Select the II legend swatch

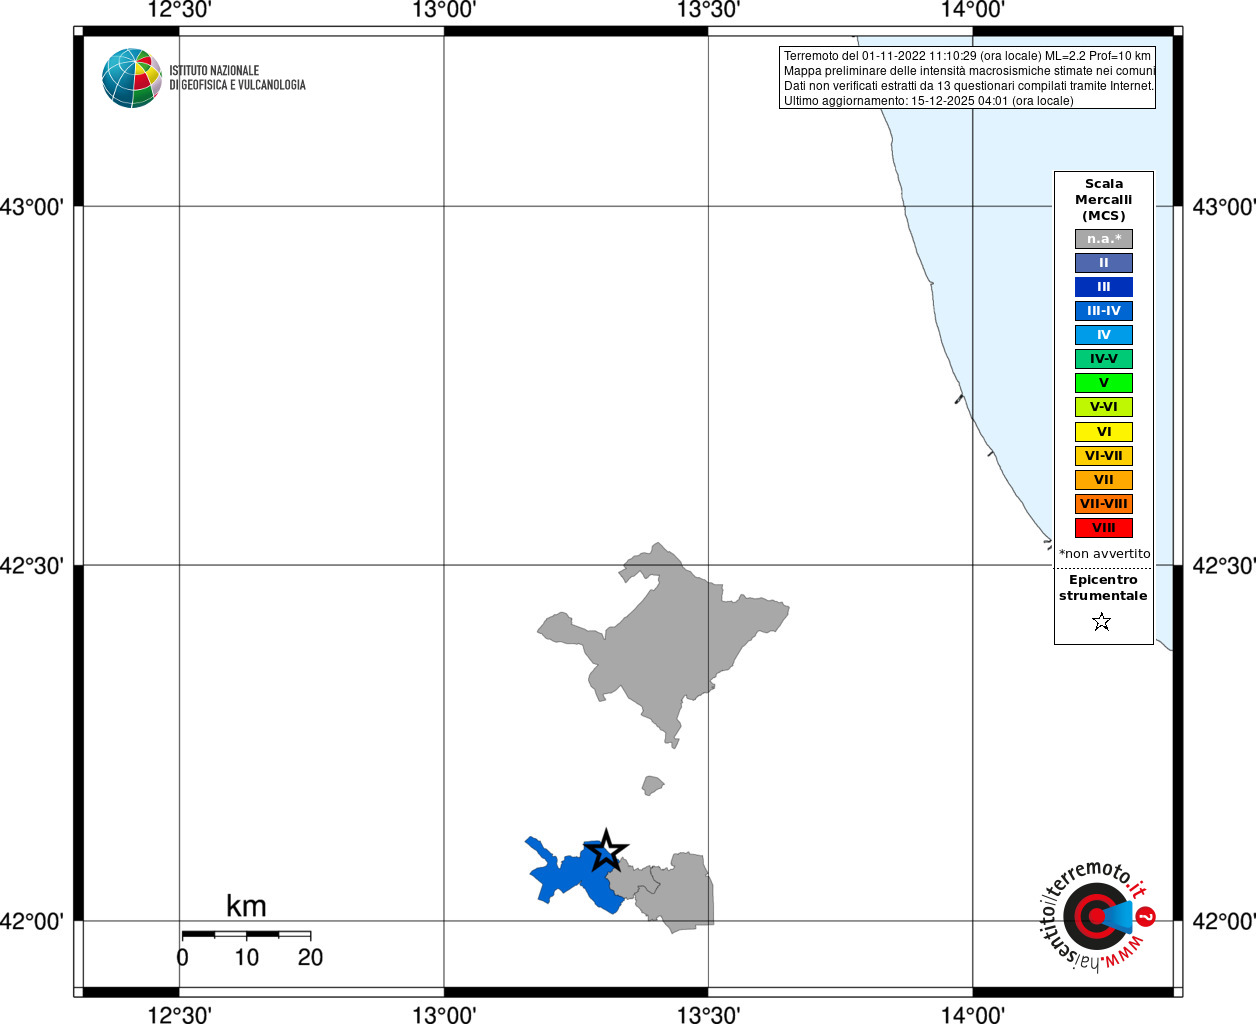pyautogui.click(x=1104, y=263)
